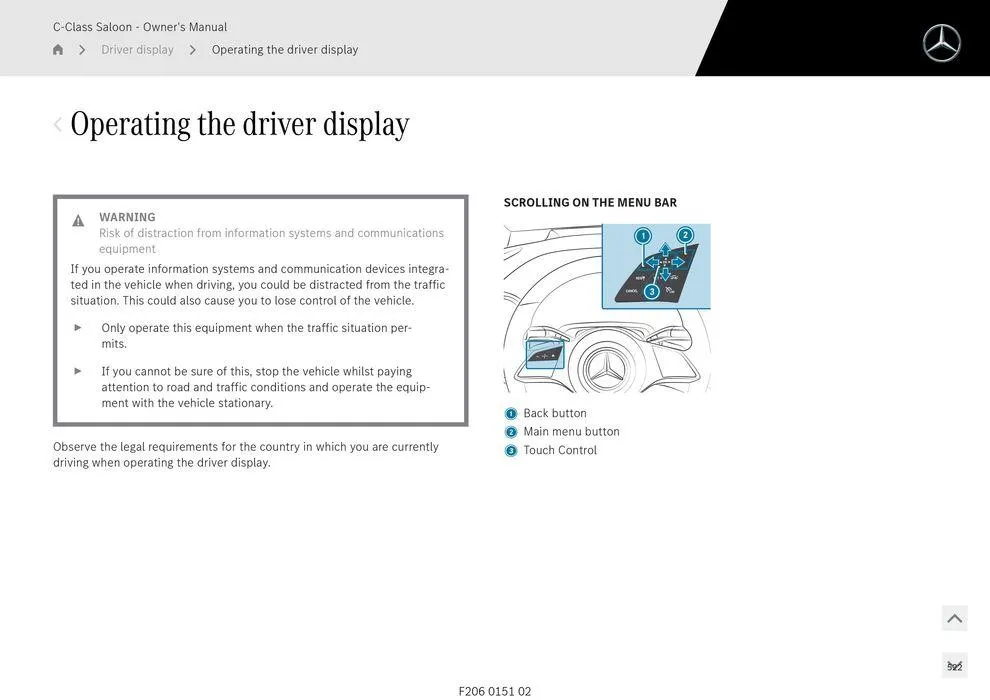The width and height of the screenshot is (990, 700).
Task: Click the back chevron beside the page title
Action: 57,122
